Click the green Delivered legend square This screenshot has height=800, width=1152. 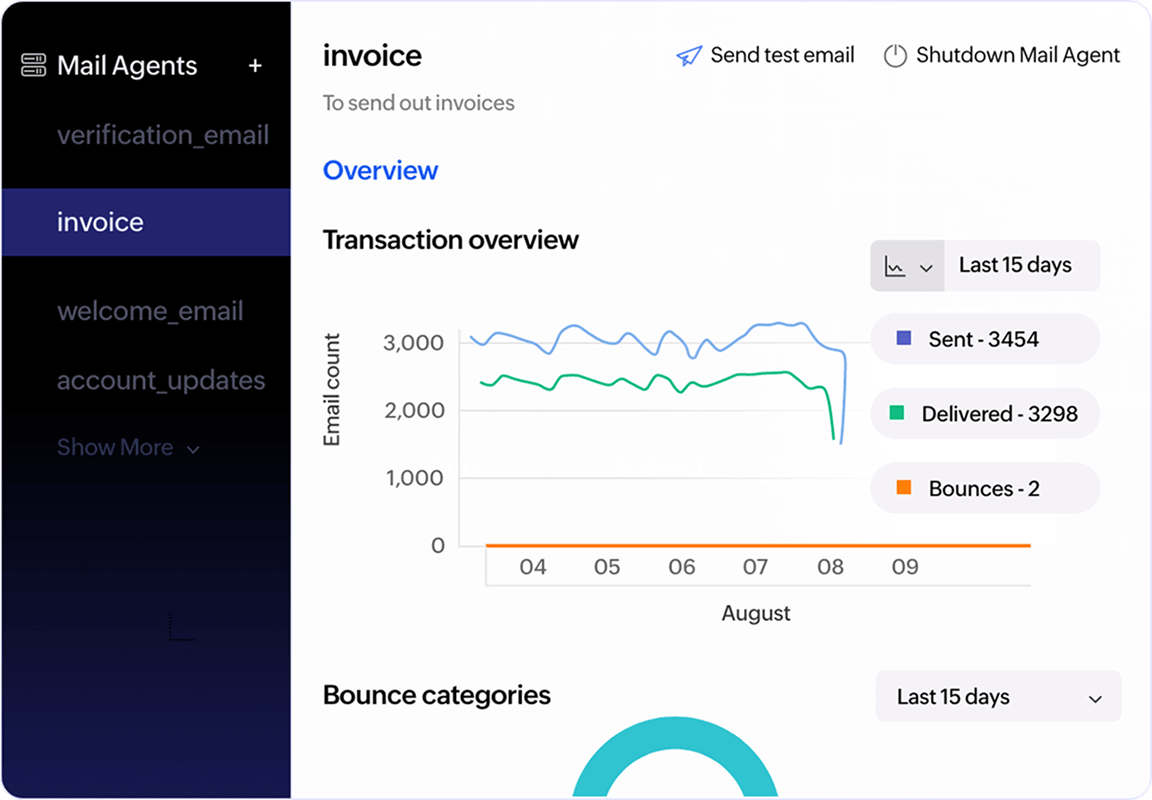coord(897,413)
